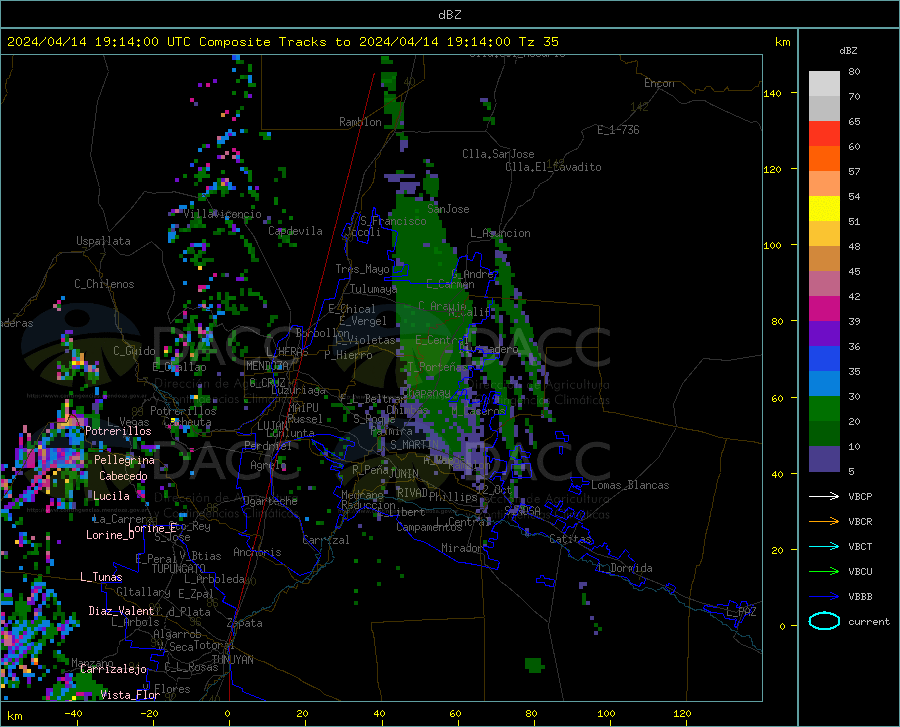Click the 'L_Asuncion' map label
900x727 pixels.
500,233
